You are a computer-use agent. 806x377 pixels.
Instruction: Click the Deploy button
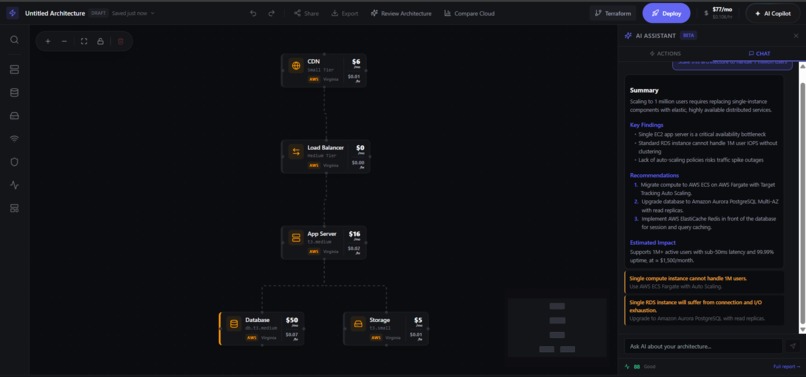[666, 13]
